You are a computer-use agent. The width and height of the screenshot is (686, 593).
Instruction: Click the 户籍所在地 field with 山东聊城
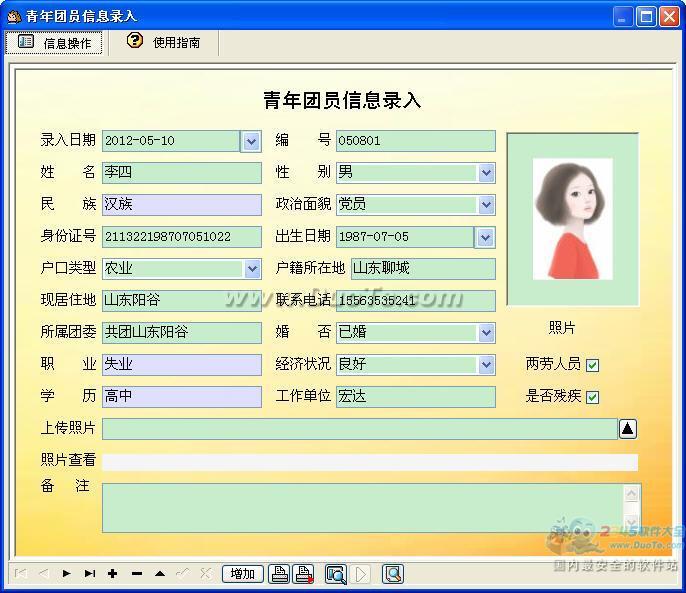coord(423,269)
